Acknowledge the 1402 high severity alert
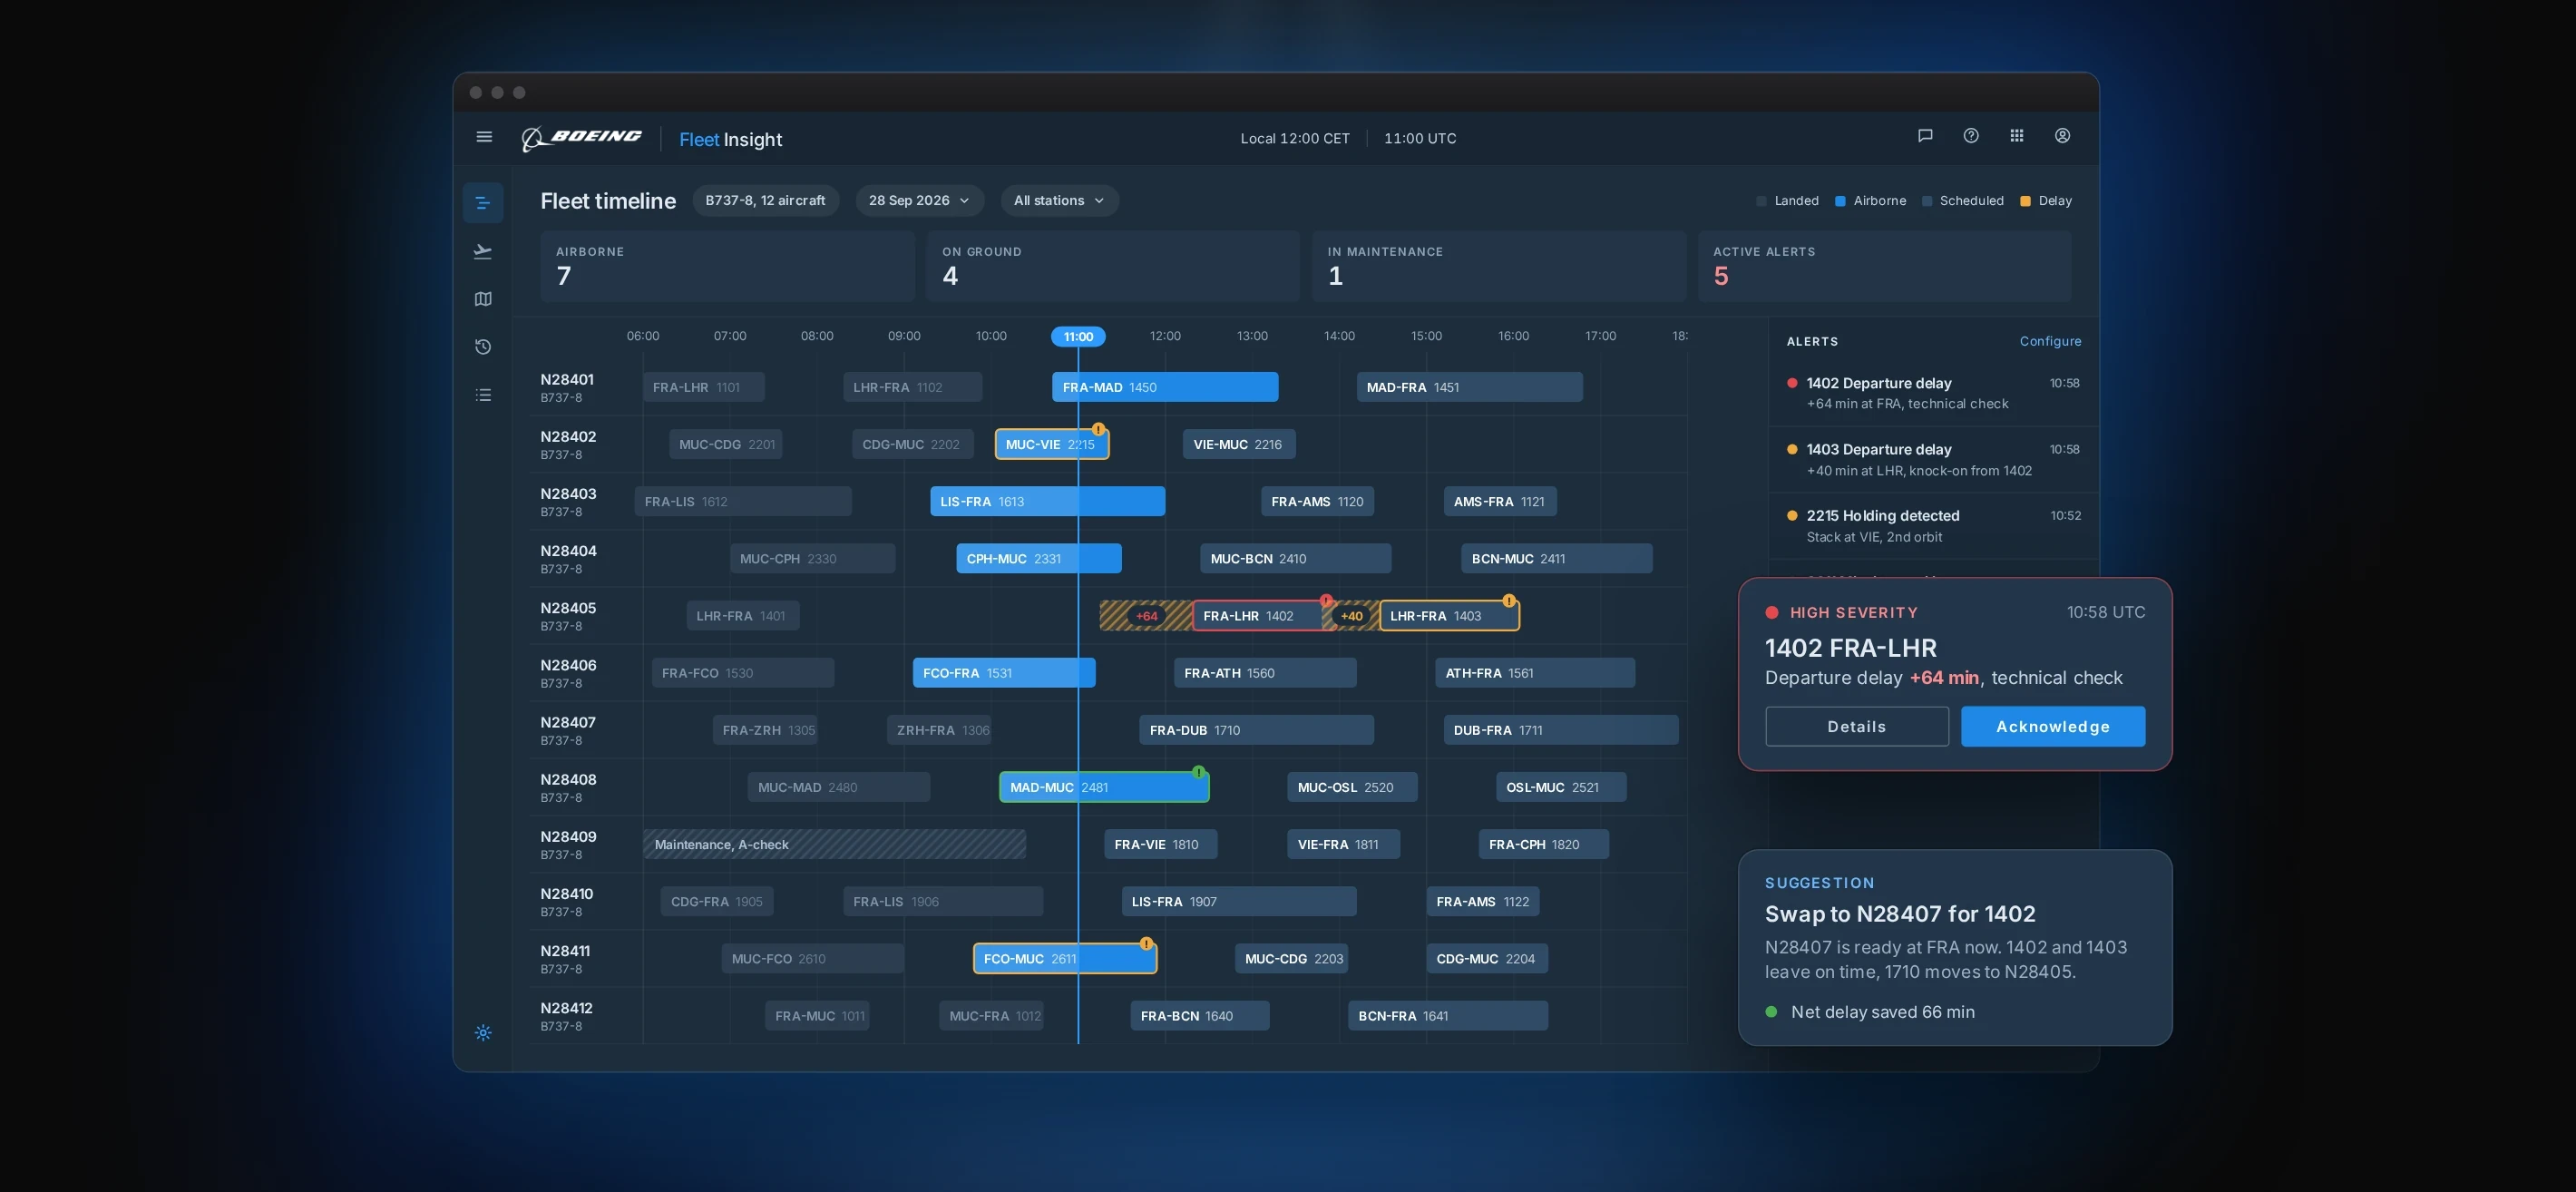The width and height of the screenshot is (2576, 1192). [2053, 727]
